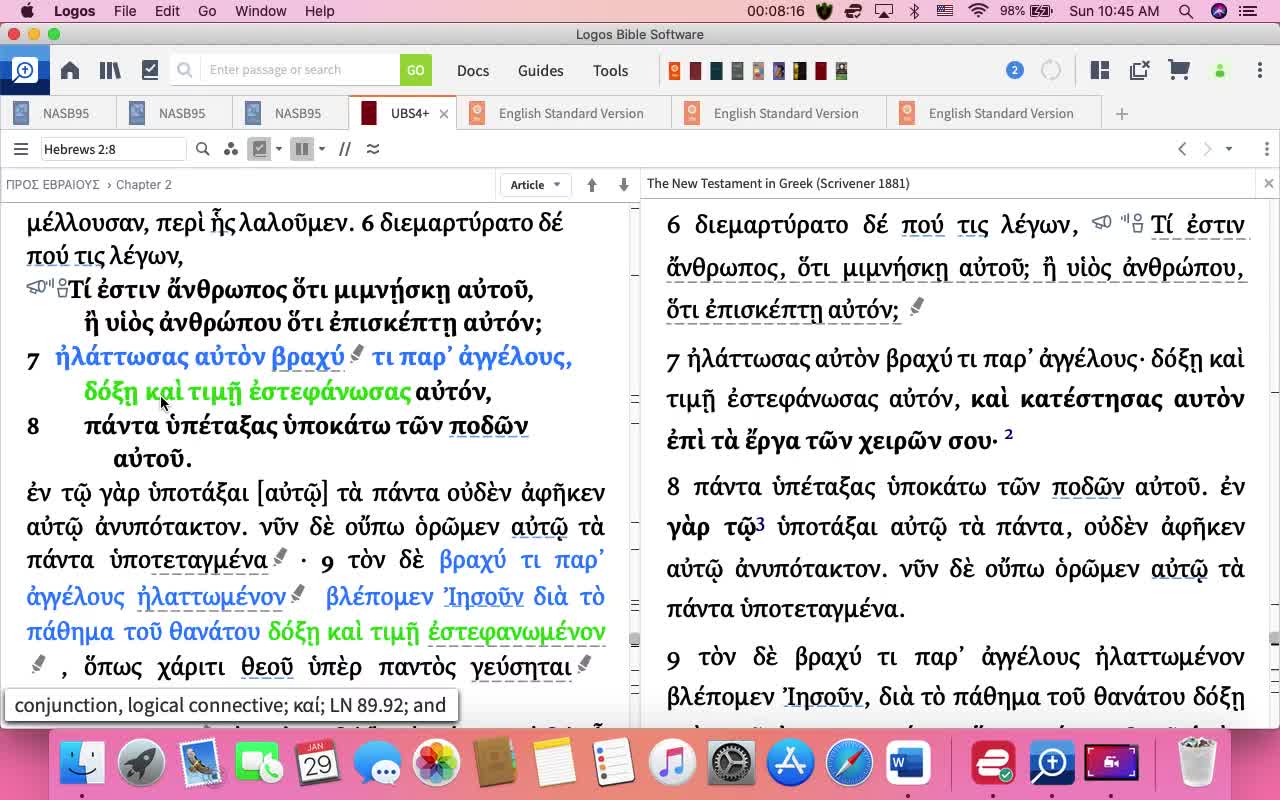Toggle the multiple resources columns button
The image size is (1280, 800).
pos(302,149)
